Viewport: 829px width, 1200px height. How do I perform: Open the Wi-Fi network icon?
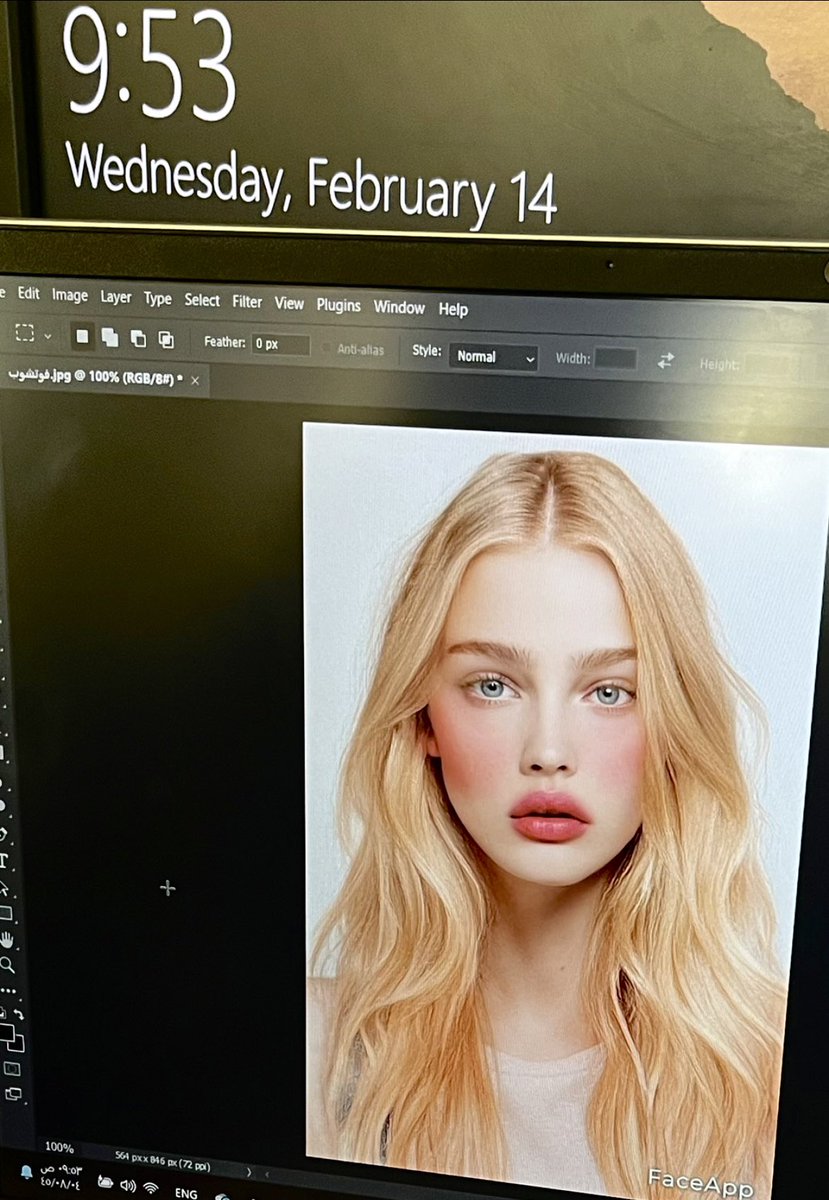[151, 1188]
